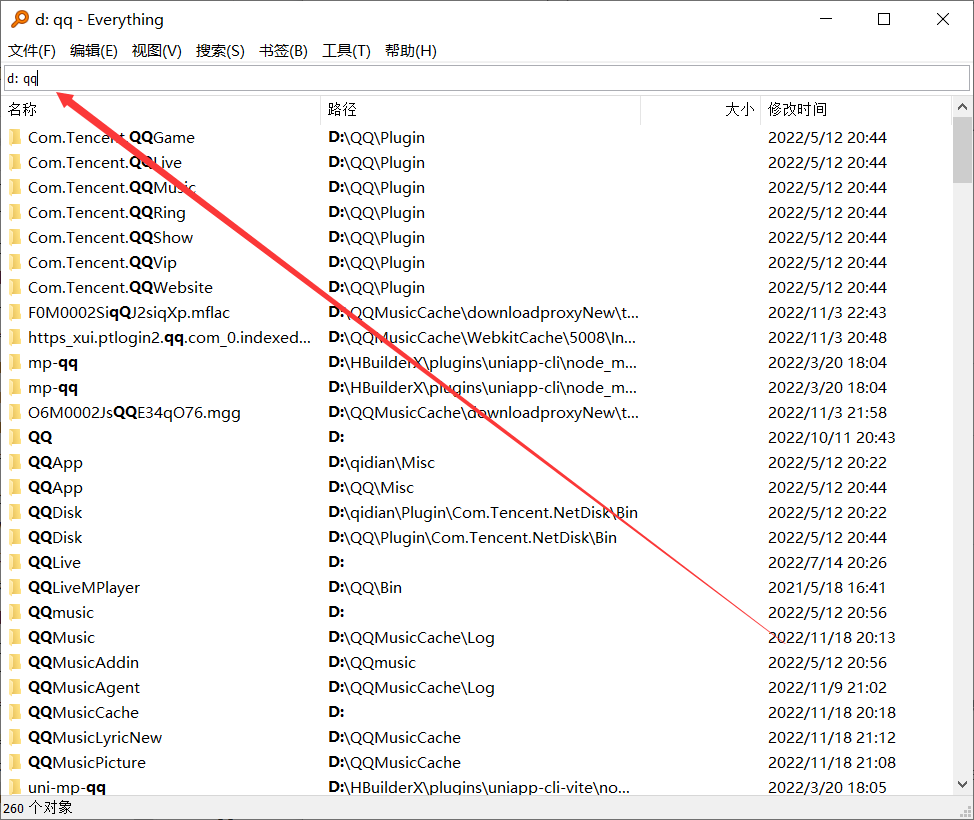
Task: Click the folder icon of QQLive
Action: click(16, 562)
